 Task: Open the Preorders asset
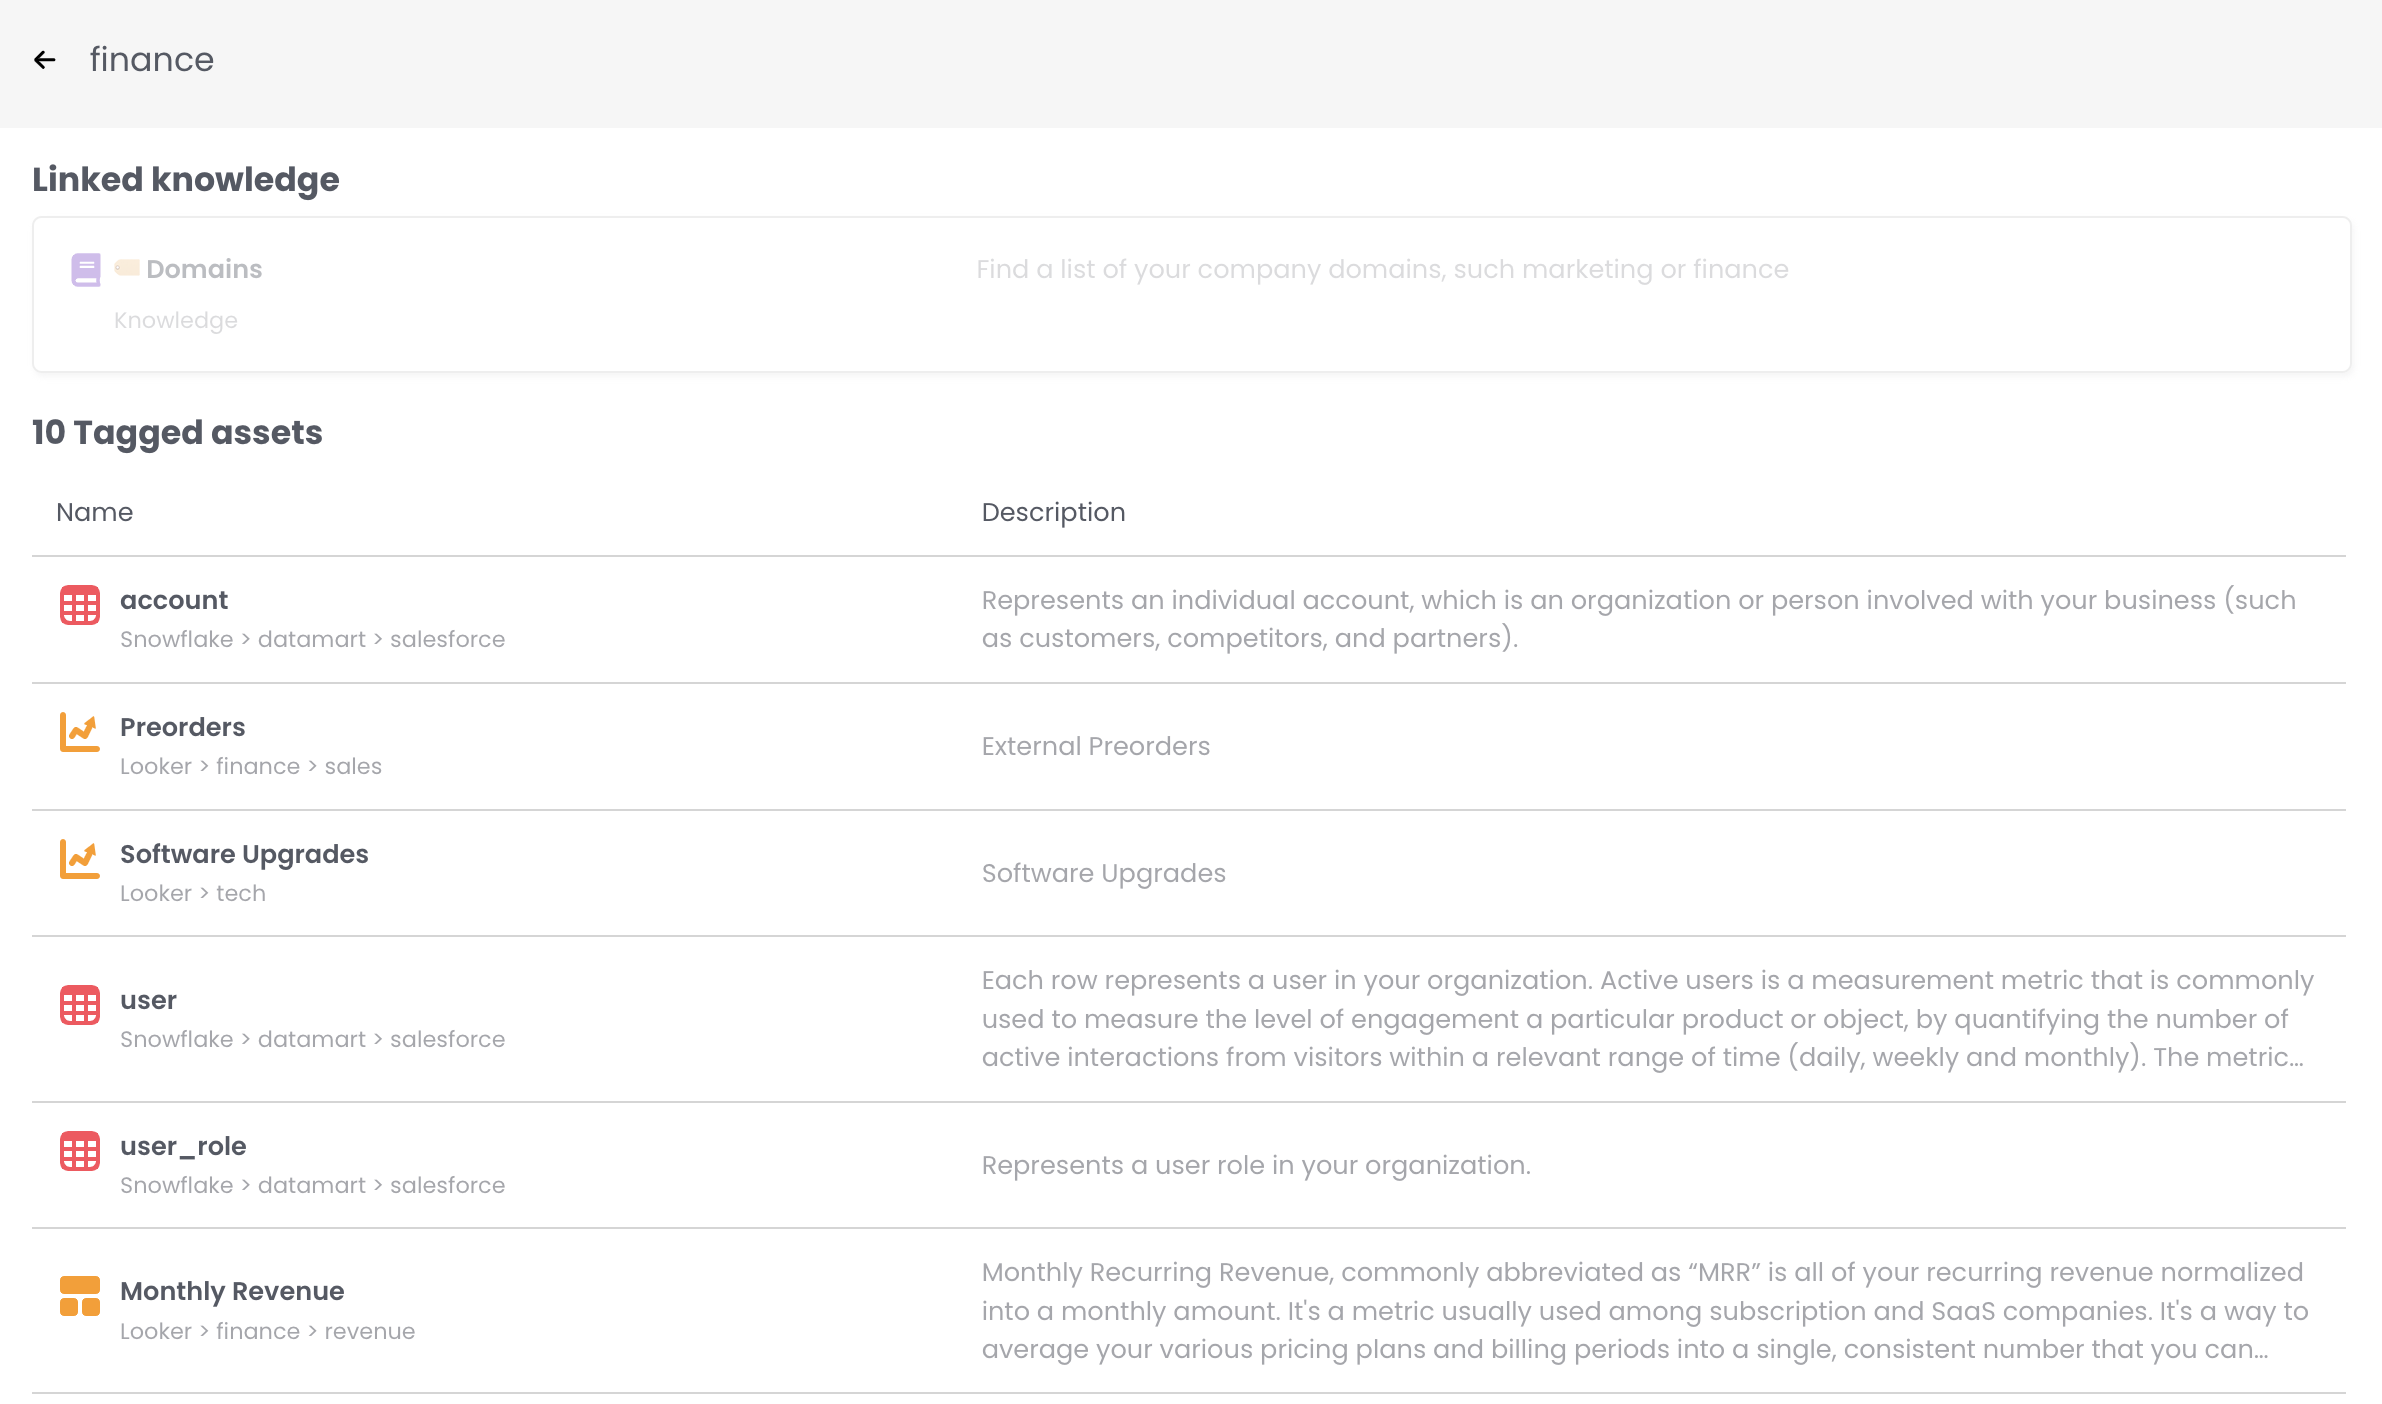182,727
